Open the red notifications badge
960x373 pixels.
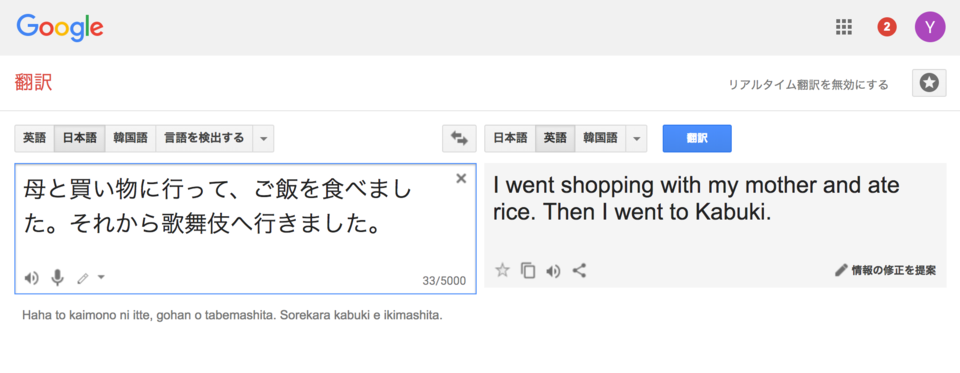point(887,27)
